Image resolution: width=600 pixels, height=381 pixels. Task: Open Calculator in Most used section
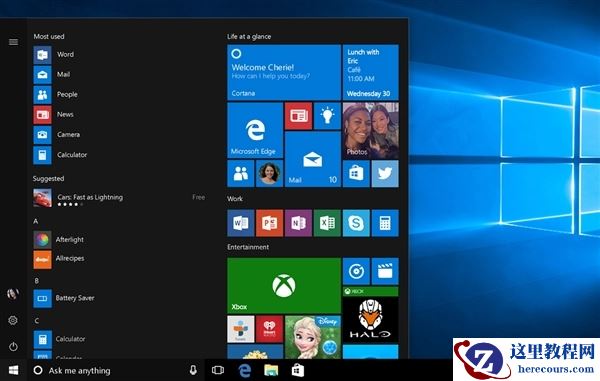(60, 155)
